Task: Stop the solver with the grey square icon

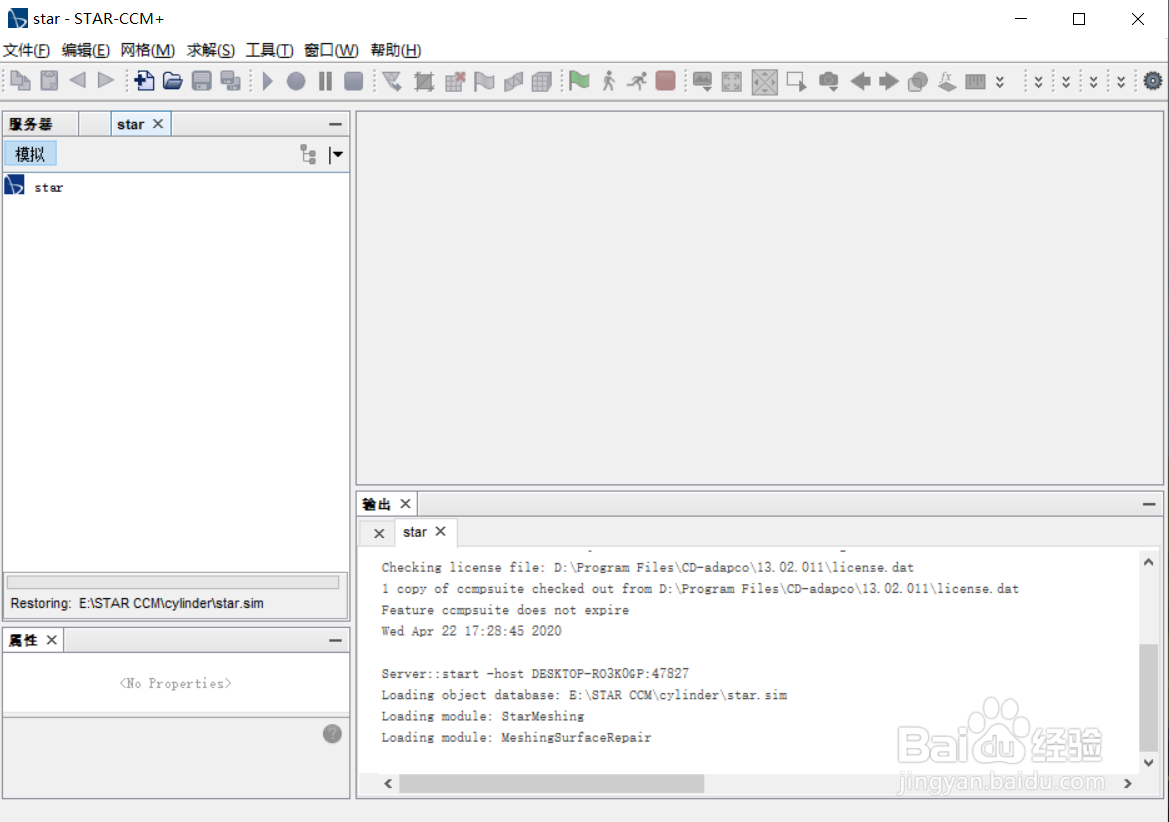Action: click(x=353, y=80)
